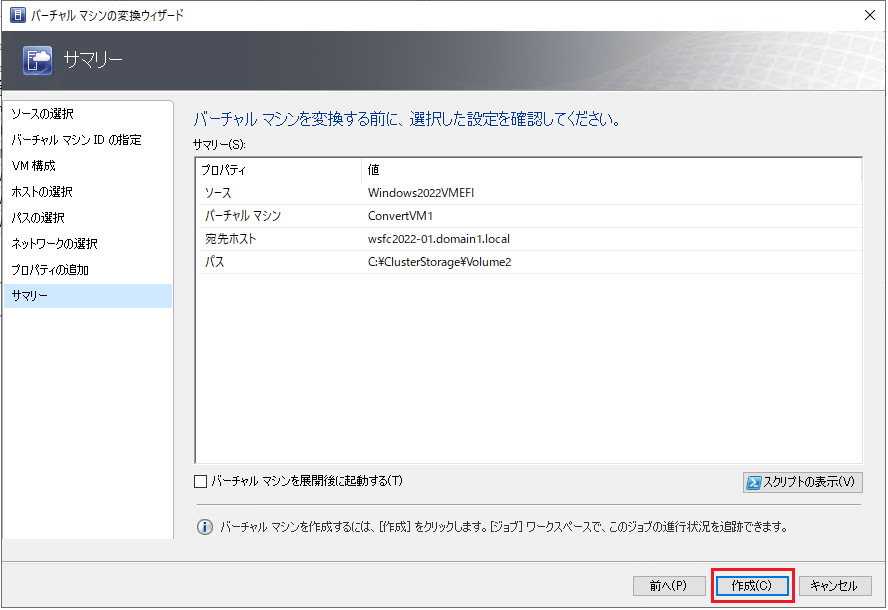The image size is (888, 610).
Task: Click the キャンセル button
Action: point(835,586)
